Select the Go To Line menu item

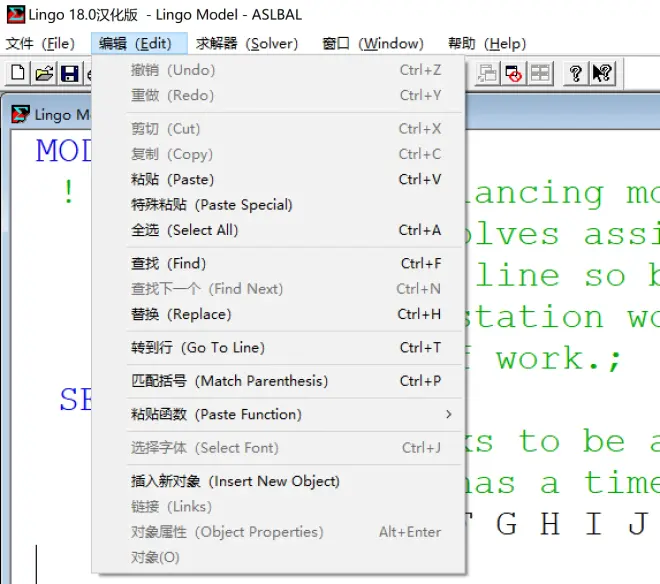coord(198,347)
